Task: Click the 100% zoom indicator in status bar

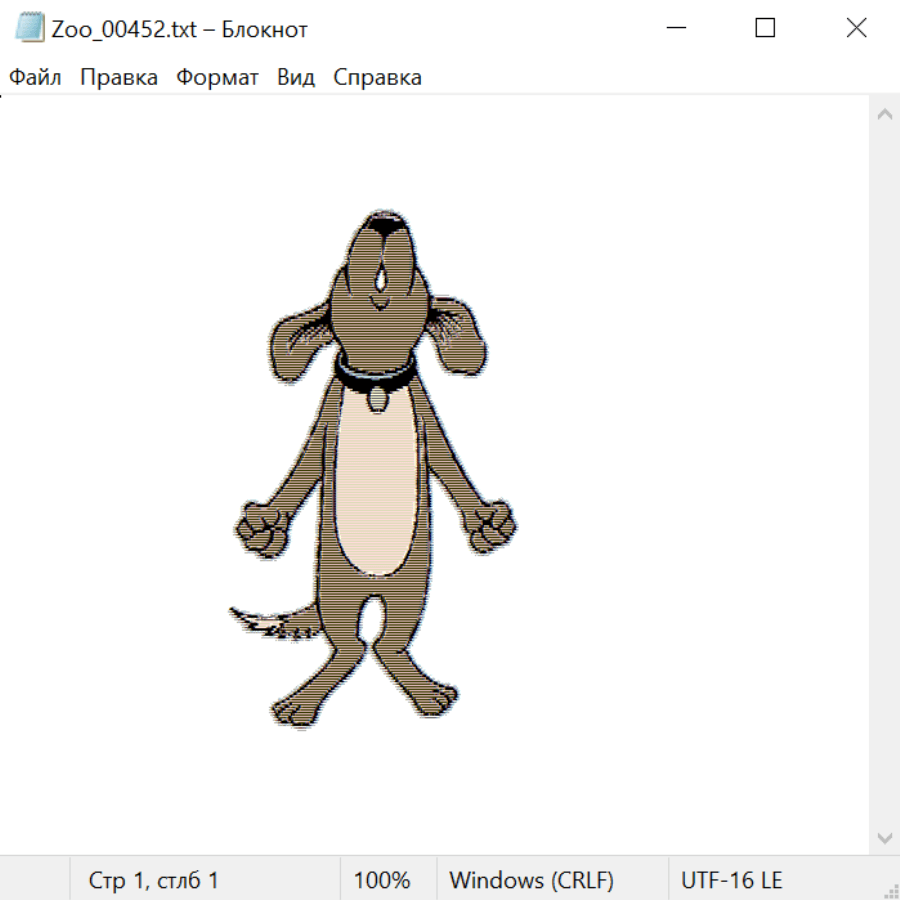Action: pyautogui.click(x=382, y=880)
